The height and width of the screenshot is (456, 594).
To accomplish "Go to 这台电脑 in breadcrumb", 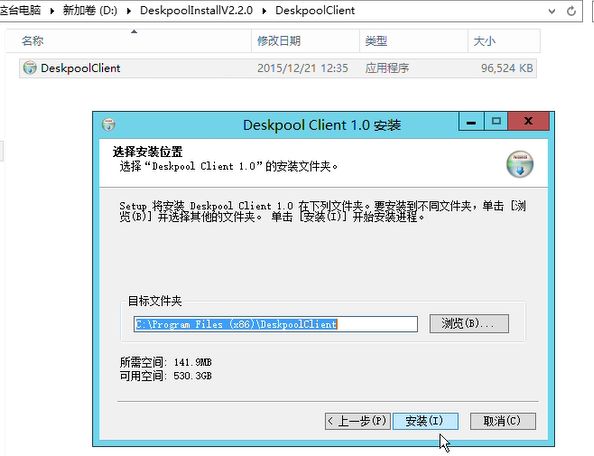I will pos(20,10).
